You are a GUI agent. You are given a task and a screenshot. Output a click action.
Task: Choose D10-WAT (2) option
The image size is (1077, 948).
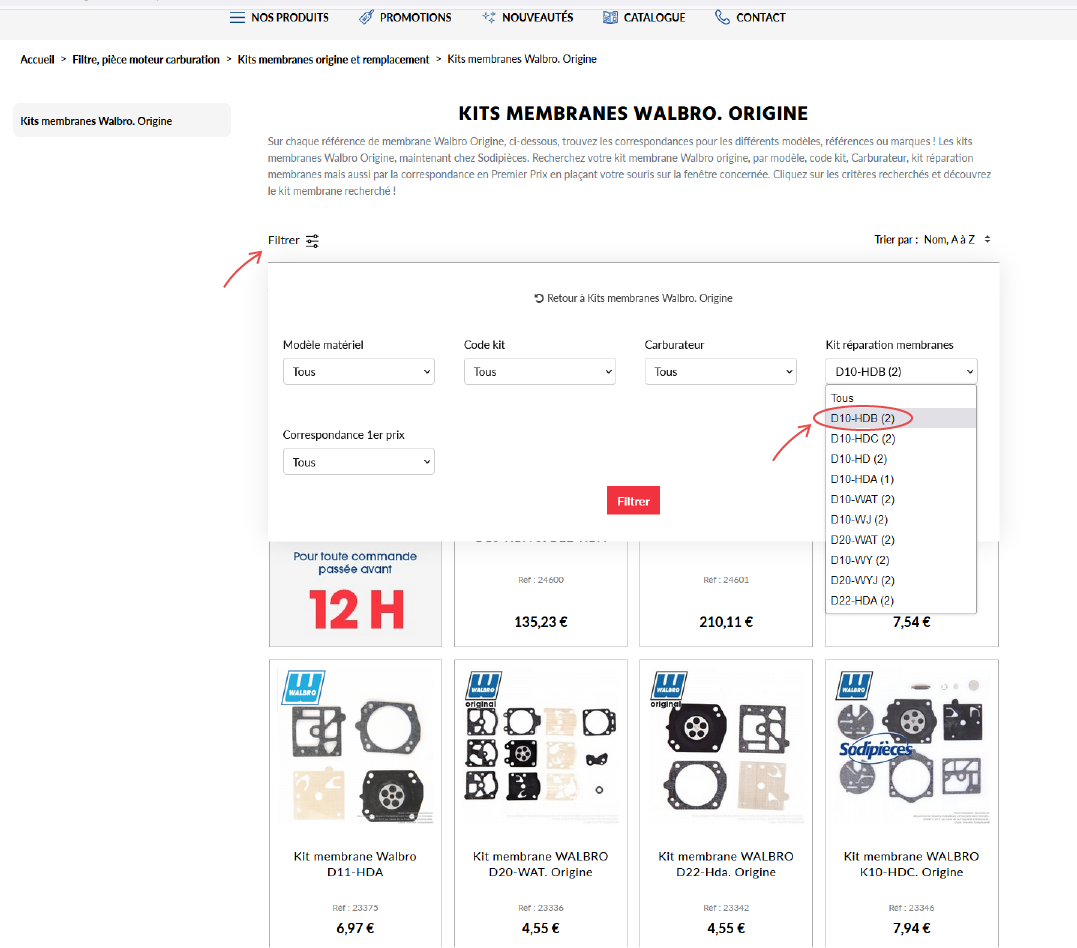[900, 499]
